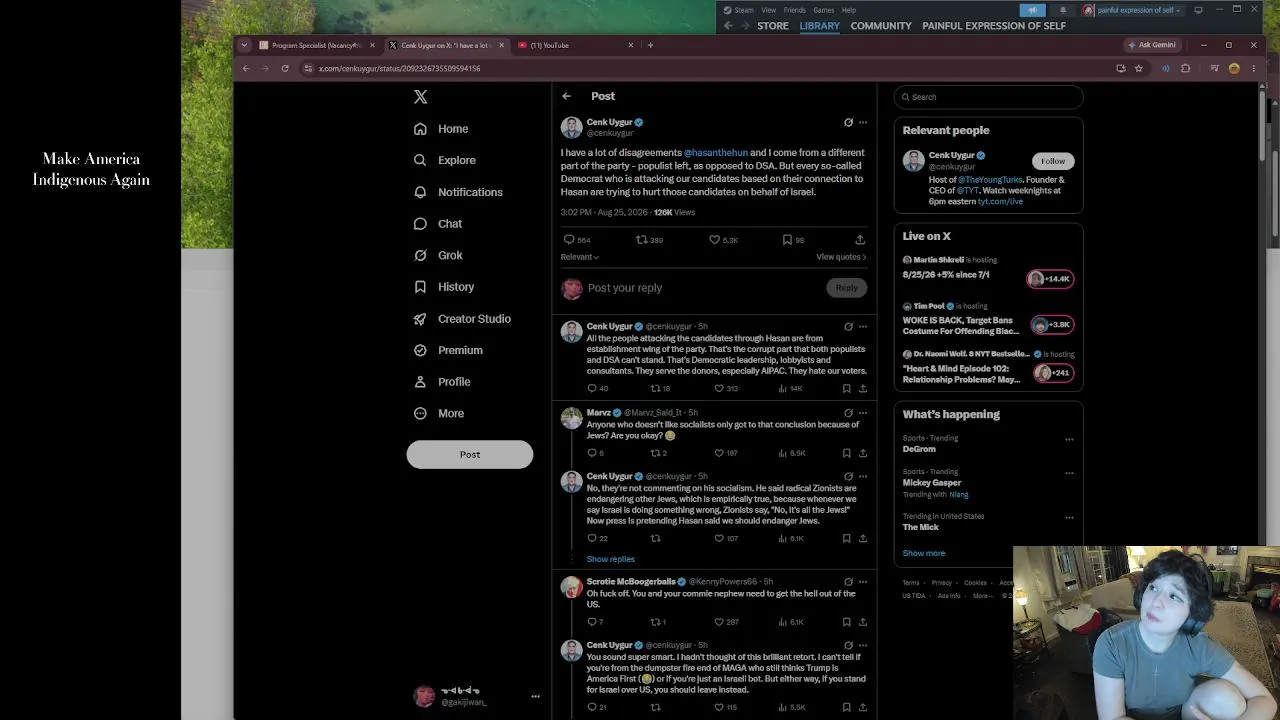Open three-dot menu on Marvz reply

click(863, 412)
